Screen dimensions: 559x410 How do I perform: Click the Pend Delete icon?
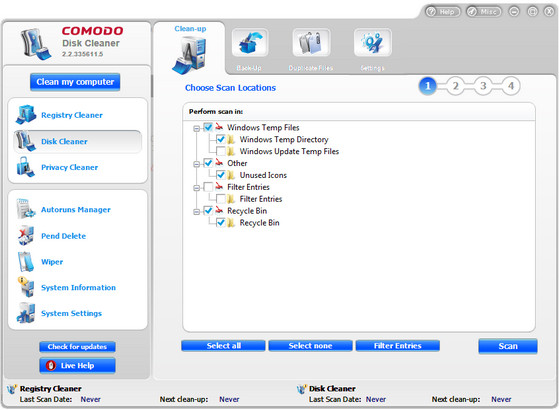pyautogui.click(x=26, y=235)
